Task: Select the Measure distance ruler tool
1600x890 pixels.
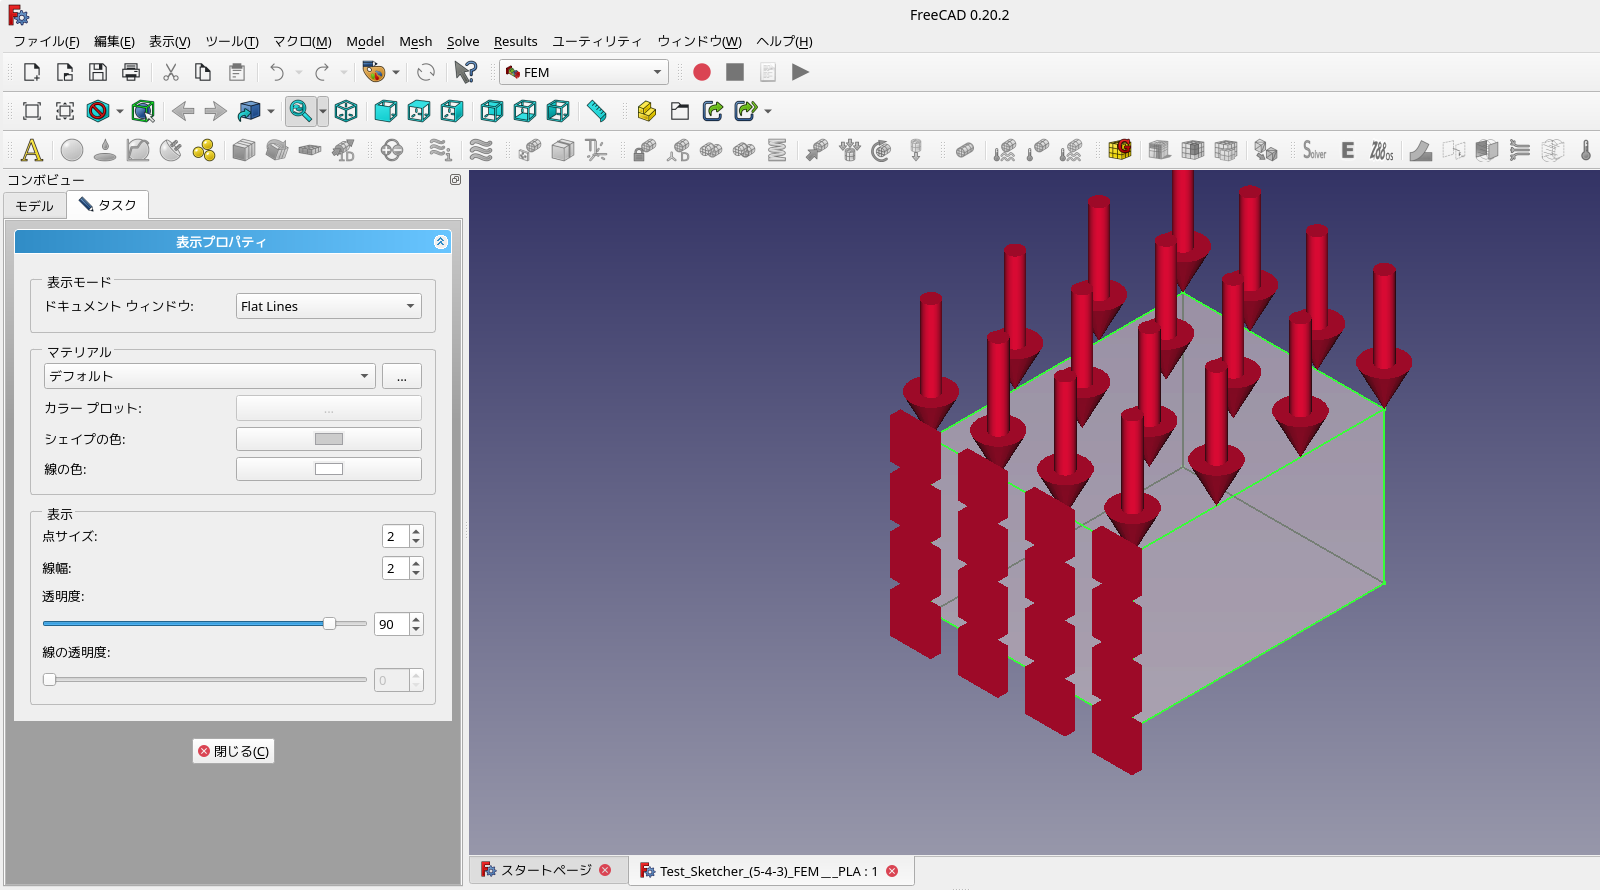Action: [x=597, y=111]
